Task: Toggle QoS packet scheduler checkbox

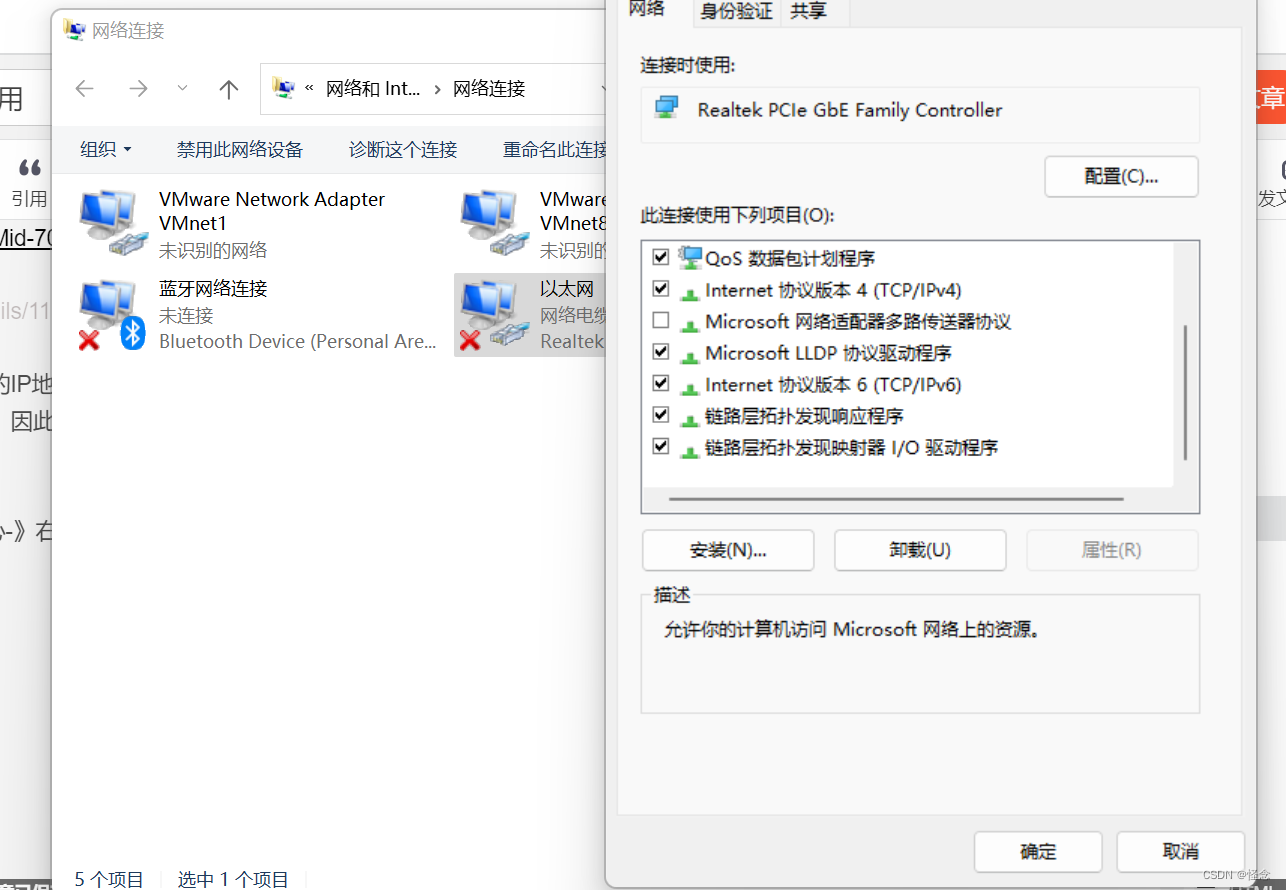Action: 660,257
